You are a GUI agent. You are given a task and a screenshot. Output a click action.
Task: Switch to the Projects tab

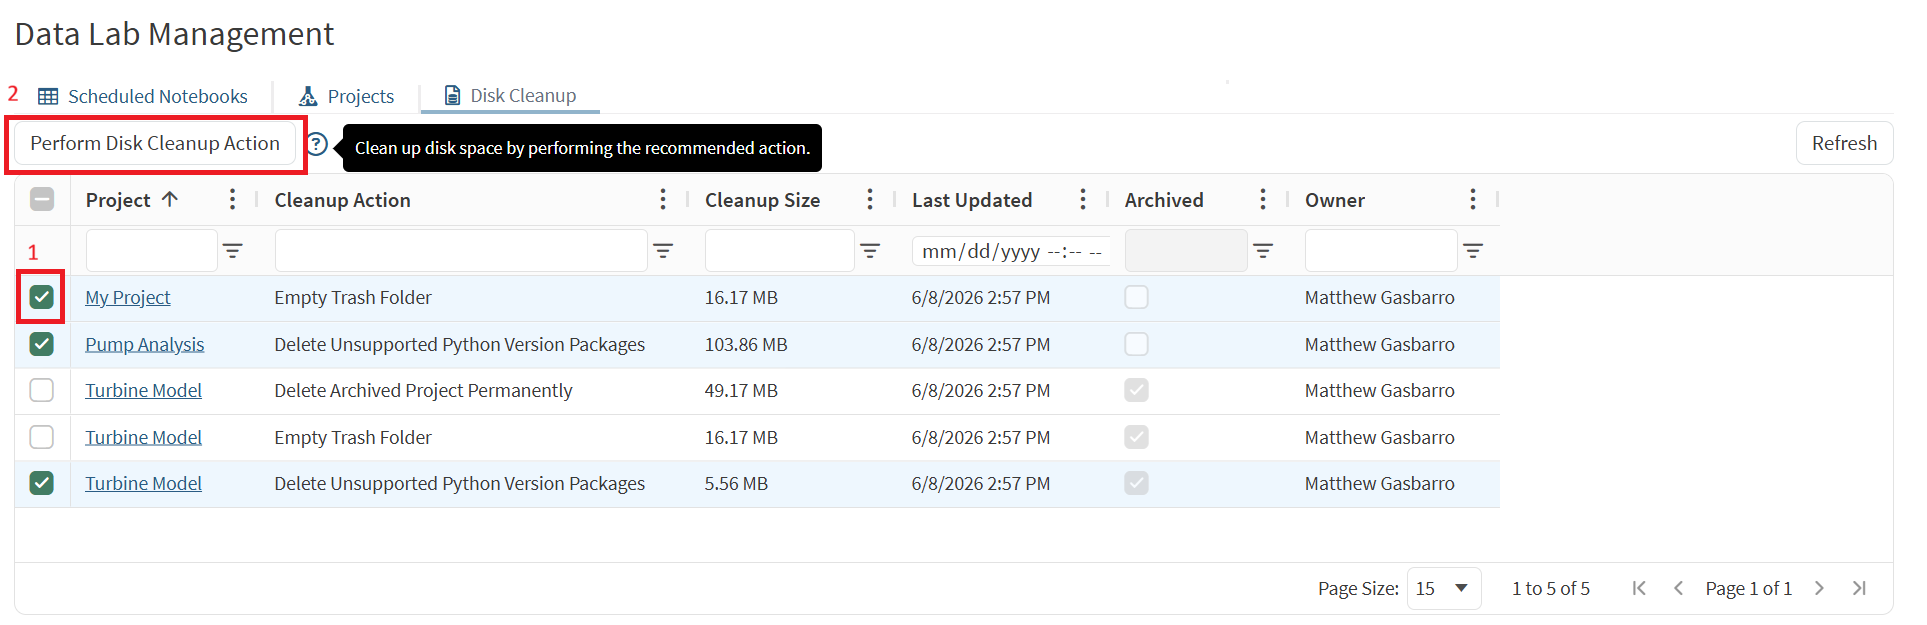click(346, 96)
